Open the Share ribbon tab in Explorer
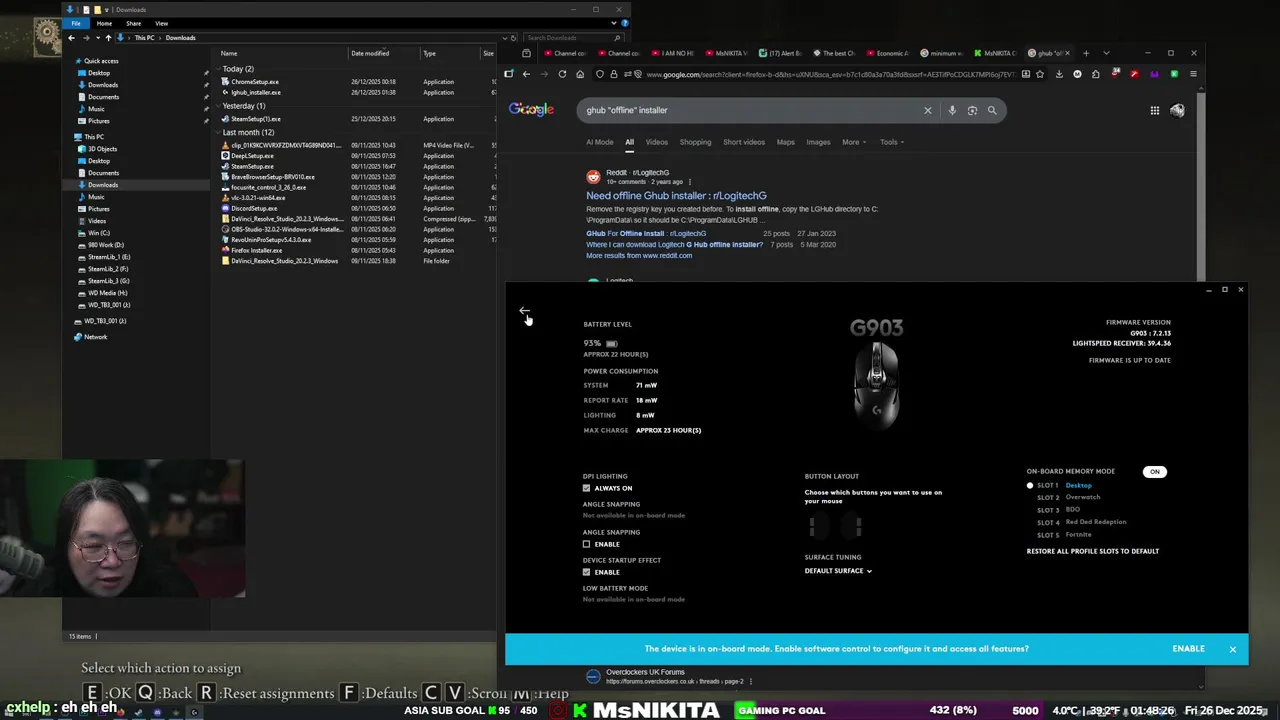The height and width of the screenshot is (720, 1280). pos(133,23)
